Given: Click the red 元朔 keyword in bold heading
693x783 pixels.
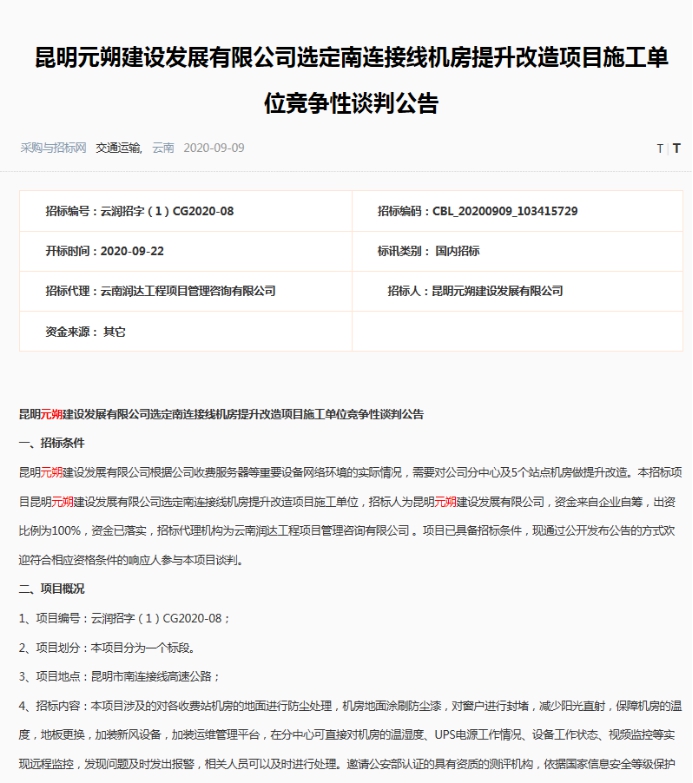Looking at the screenshot, I should click(x=51, y=413).
